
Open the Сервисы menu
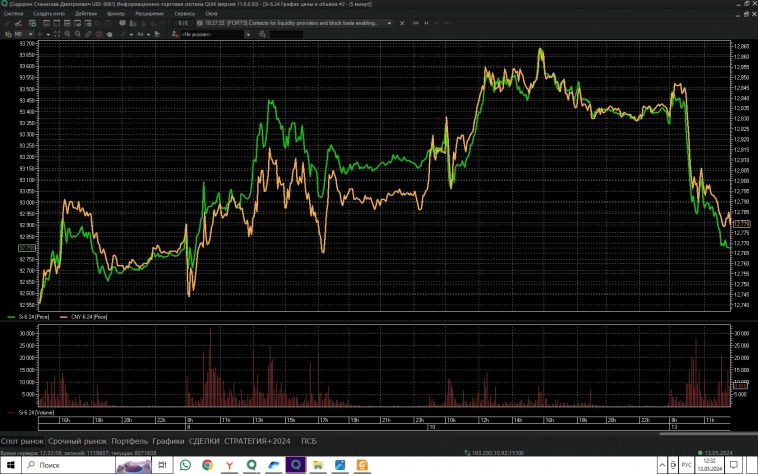tap(184, 14)
